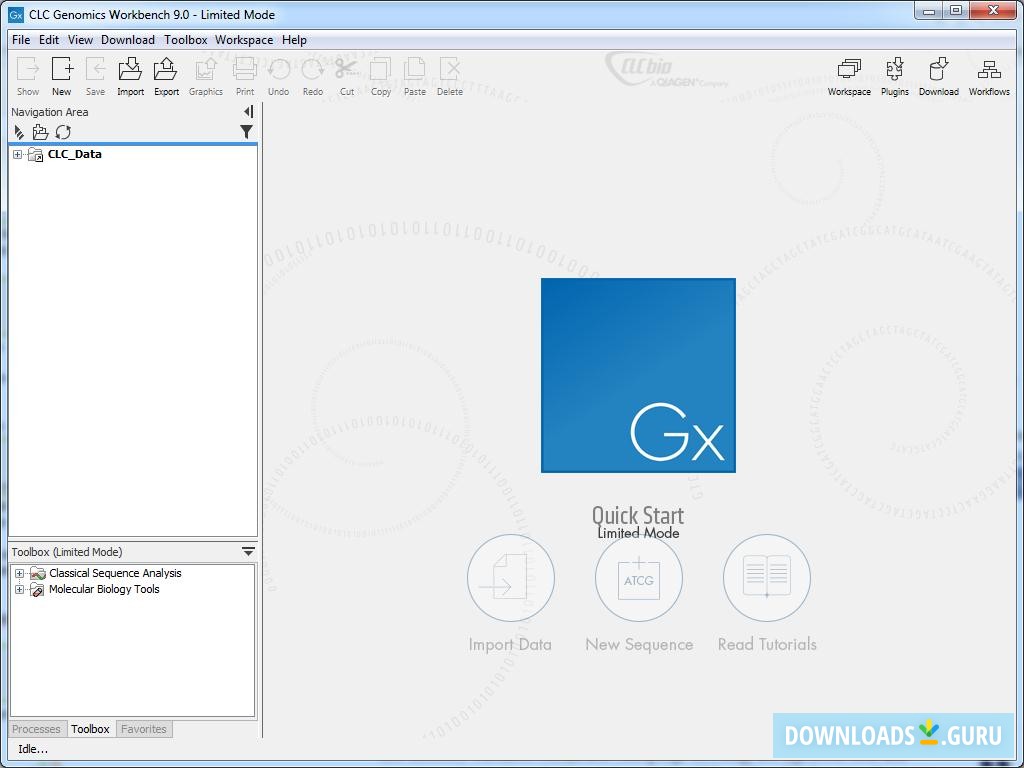Image resolution: width=1024 pixels, height=768 pixels.
Task: Click the arrow-and-lines icon in the Navigation Area toolbar
Action: click(x=19, y=132)
